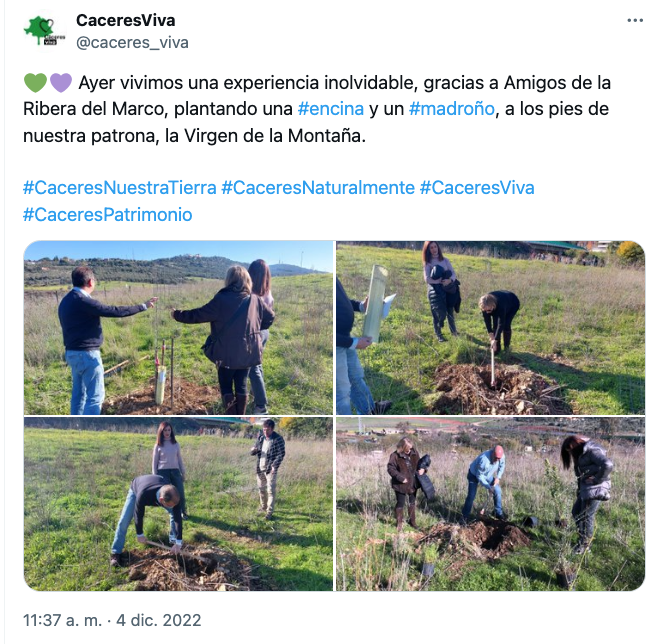
Task: Select the #CaceresViva hashtag
Action: click(477, 187)
